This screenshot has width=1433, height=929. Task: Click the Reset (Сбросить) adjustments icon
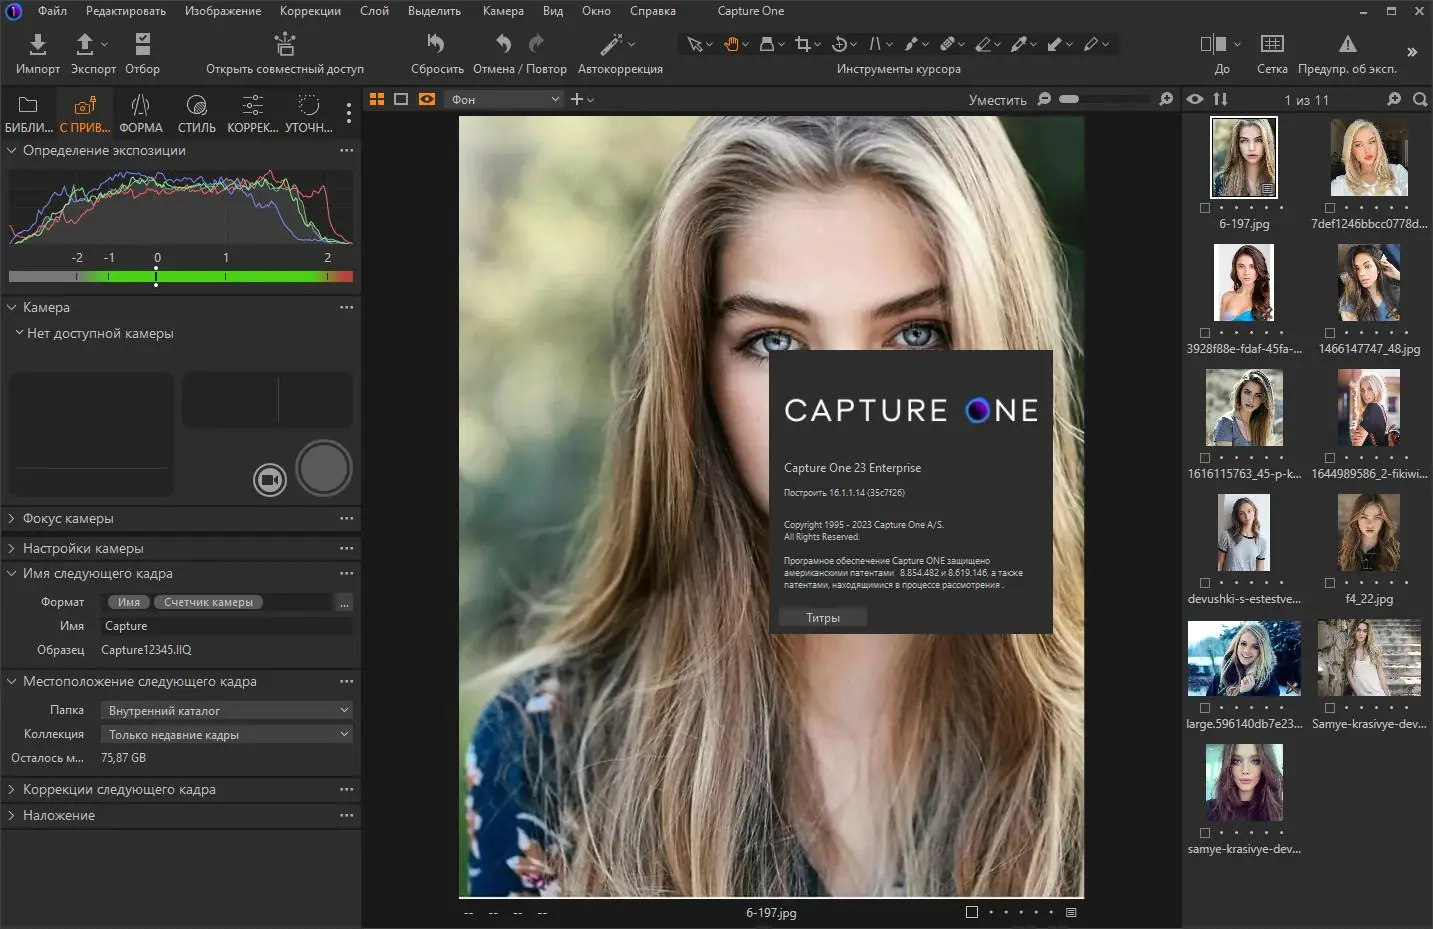[436, 44]
